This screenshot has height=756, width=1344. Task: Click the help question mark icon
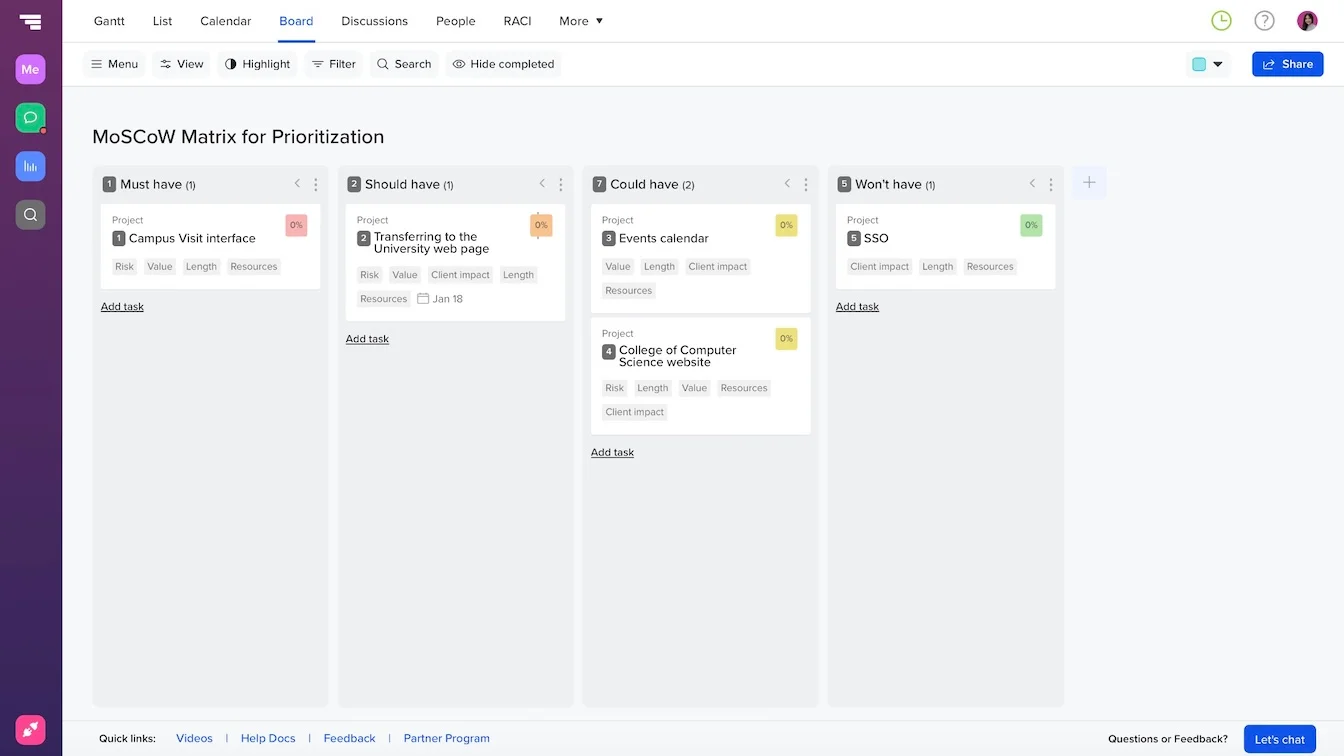tap(1263, 19)
